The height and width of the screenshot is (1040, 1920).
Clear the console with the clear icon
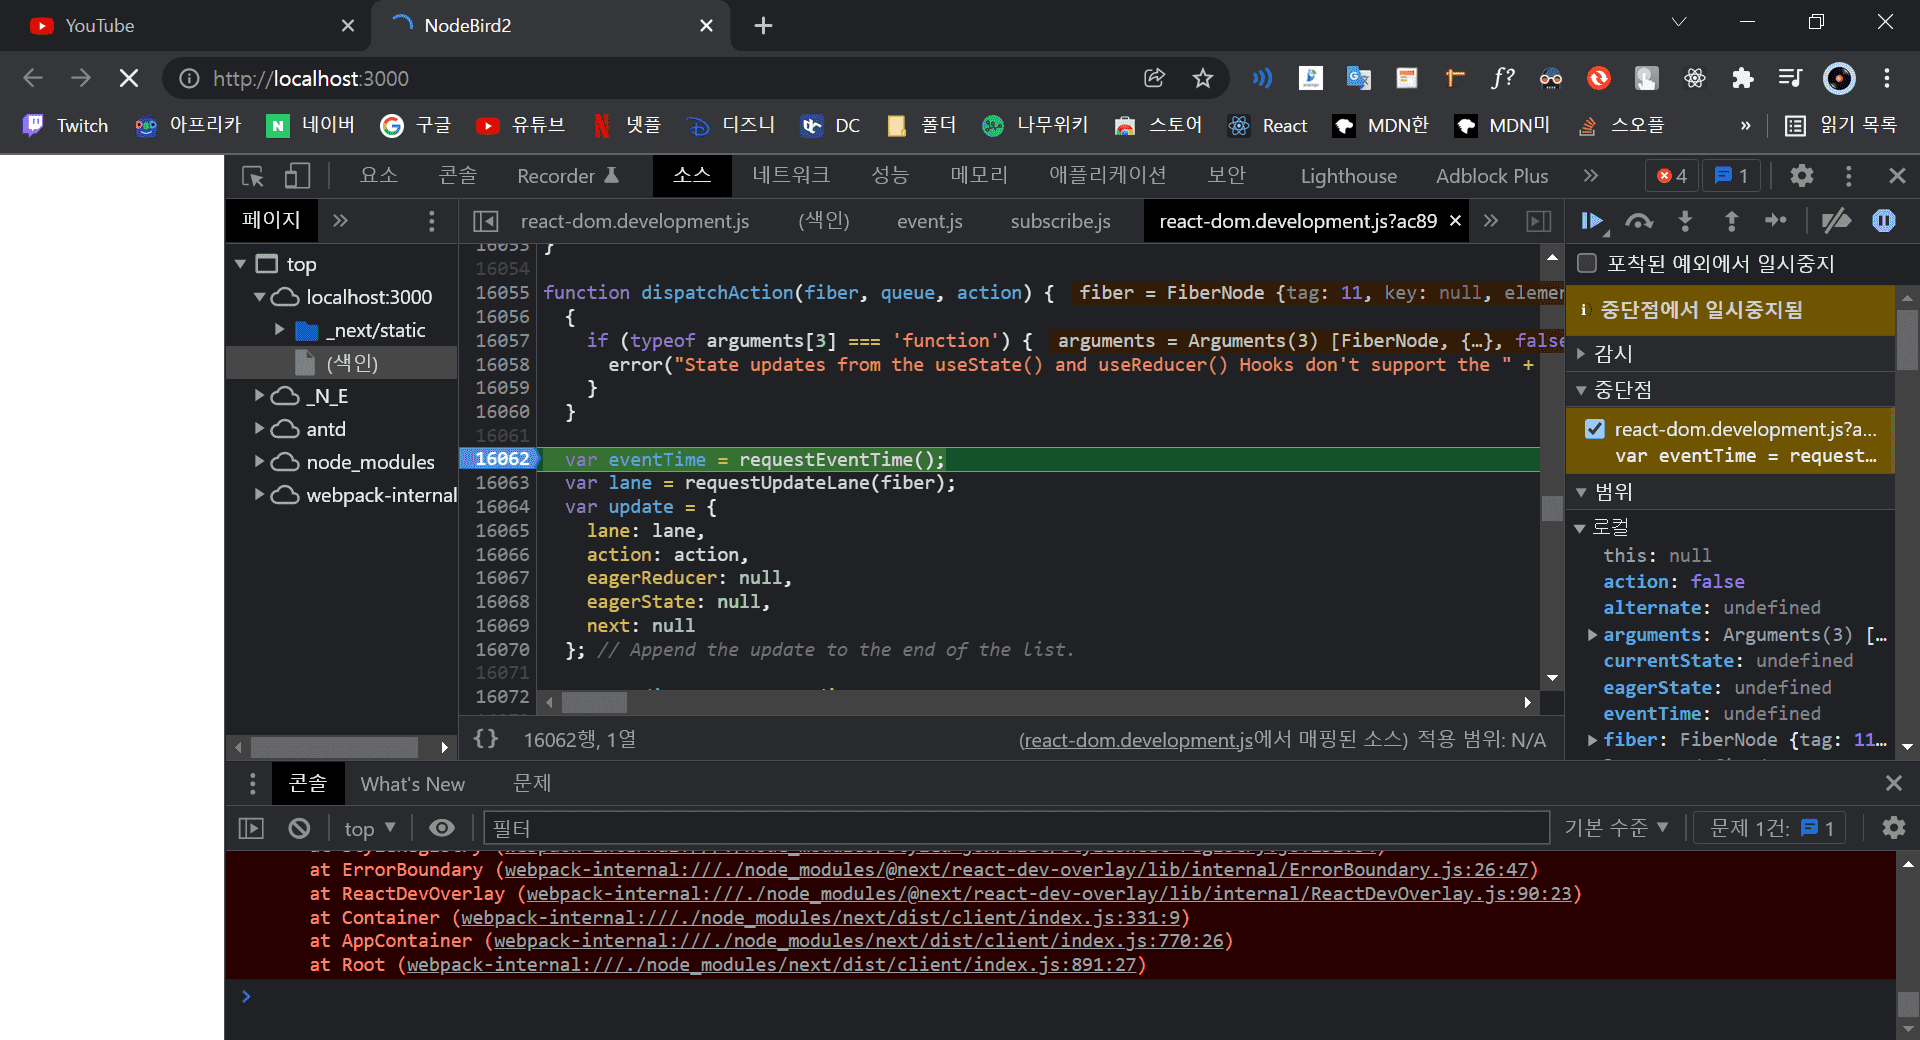tap(299, 828)
